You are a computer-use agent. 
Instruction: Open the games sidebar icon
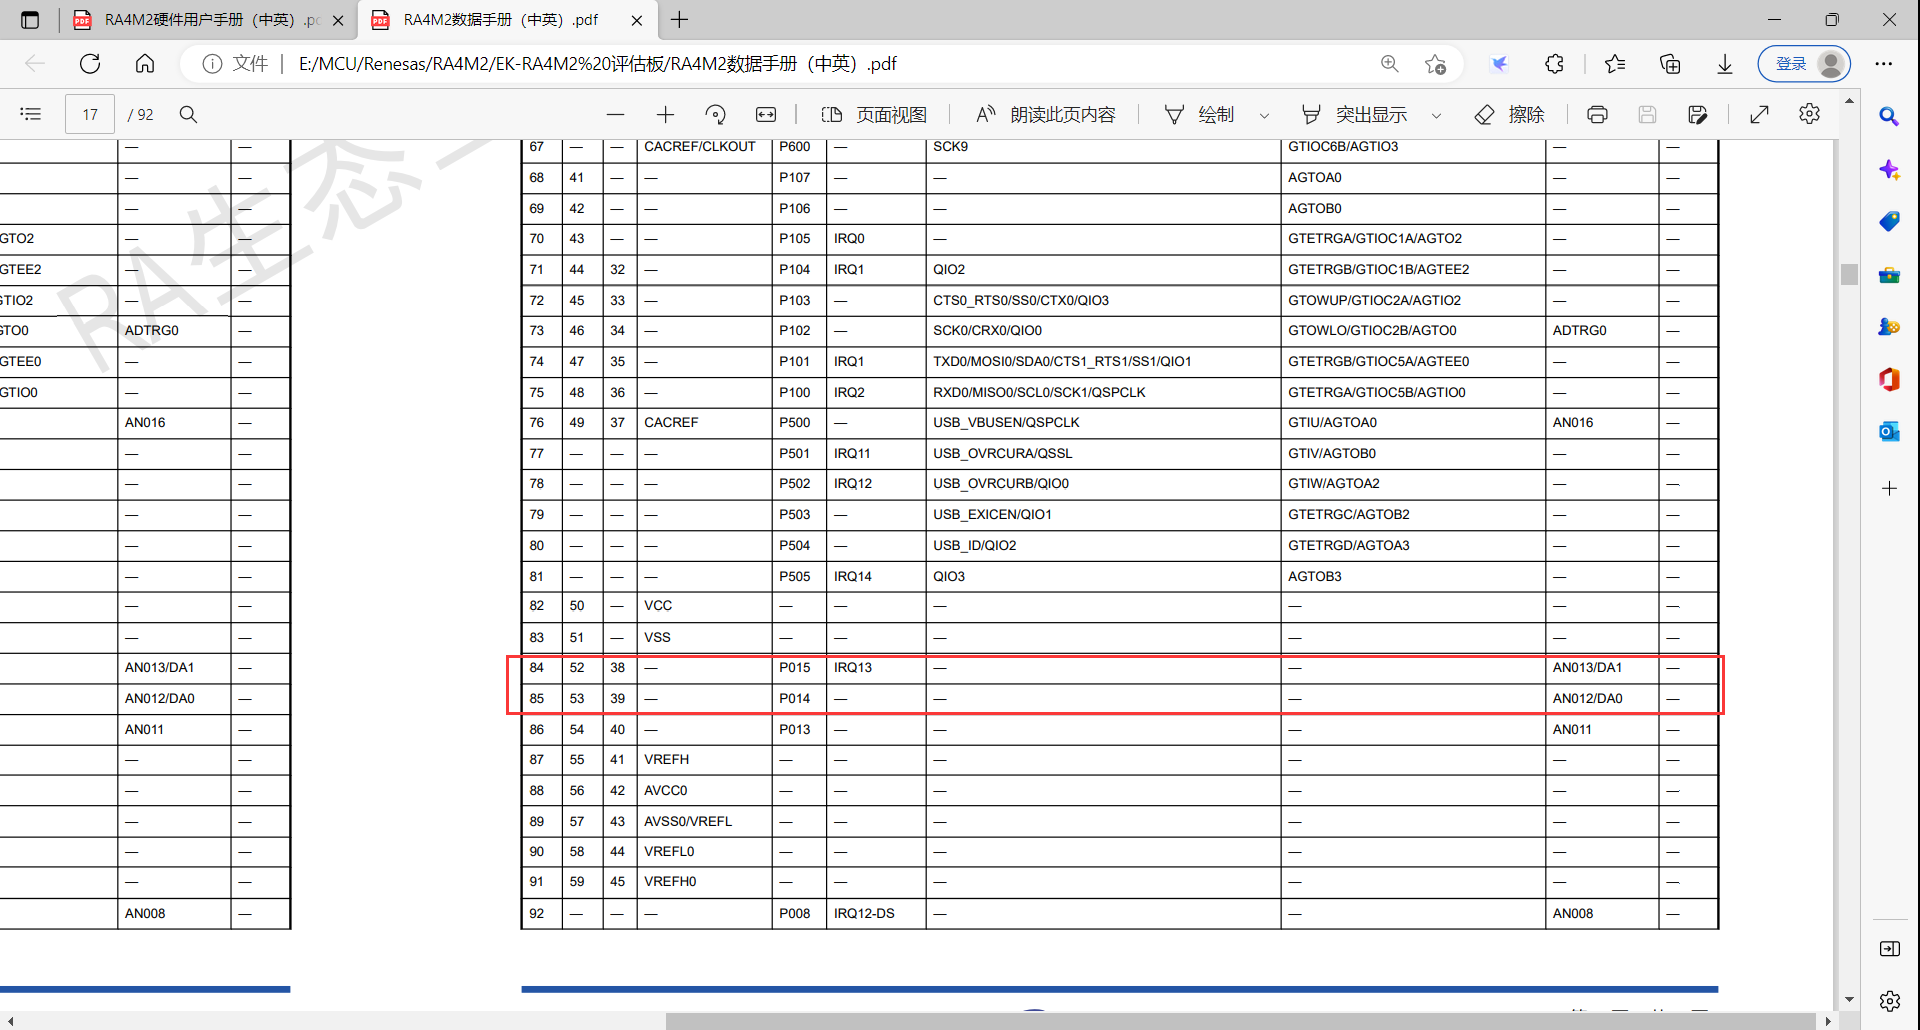(x=1889, y=326)
